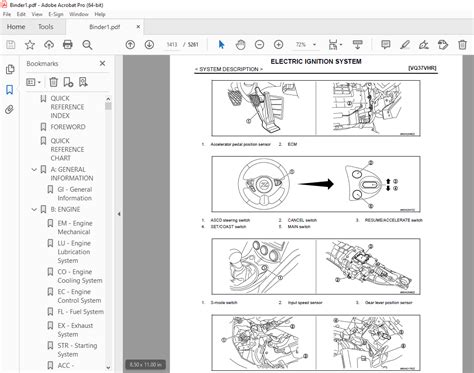Open the fit page options
The image size is (474, 373).
coord(335,45)
